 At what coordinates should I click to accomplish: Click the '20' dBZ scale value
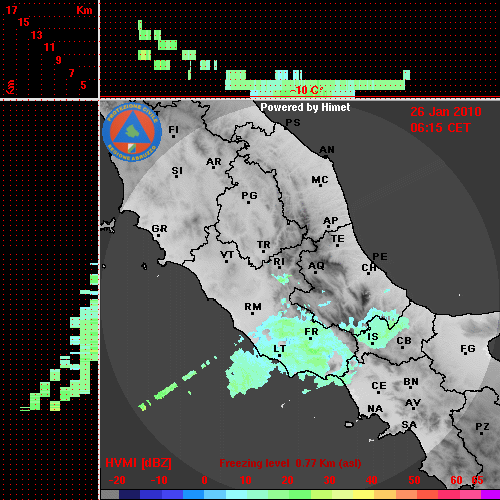click(x=287, y=480)
